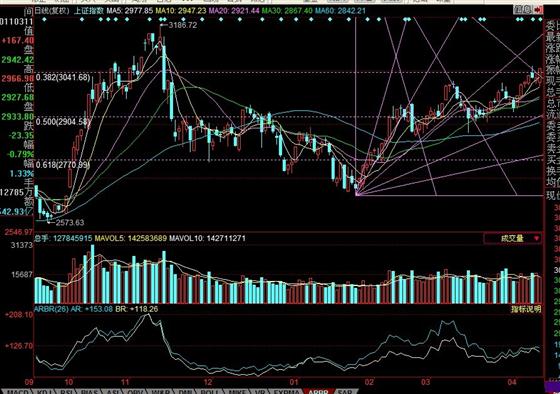The height and width of the screenshot is (394, 560).
Task: Click the MA60: 2842.21 value
Action: [340, 11]
